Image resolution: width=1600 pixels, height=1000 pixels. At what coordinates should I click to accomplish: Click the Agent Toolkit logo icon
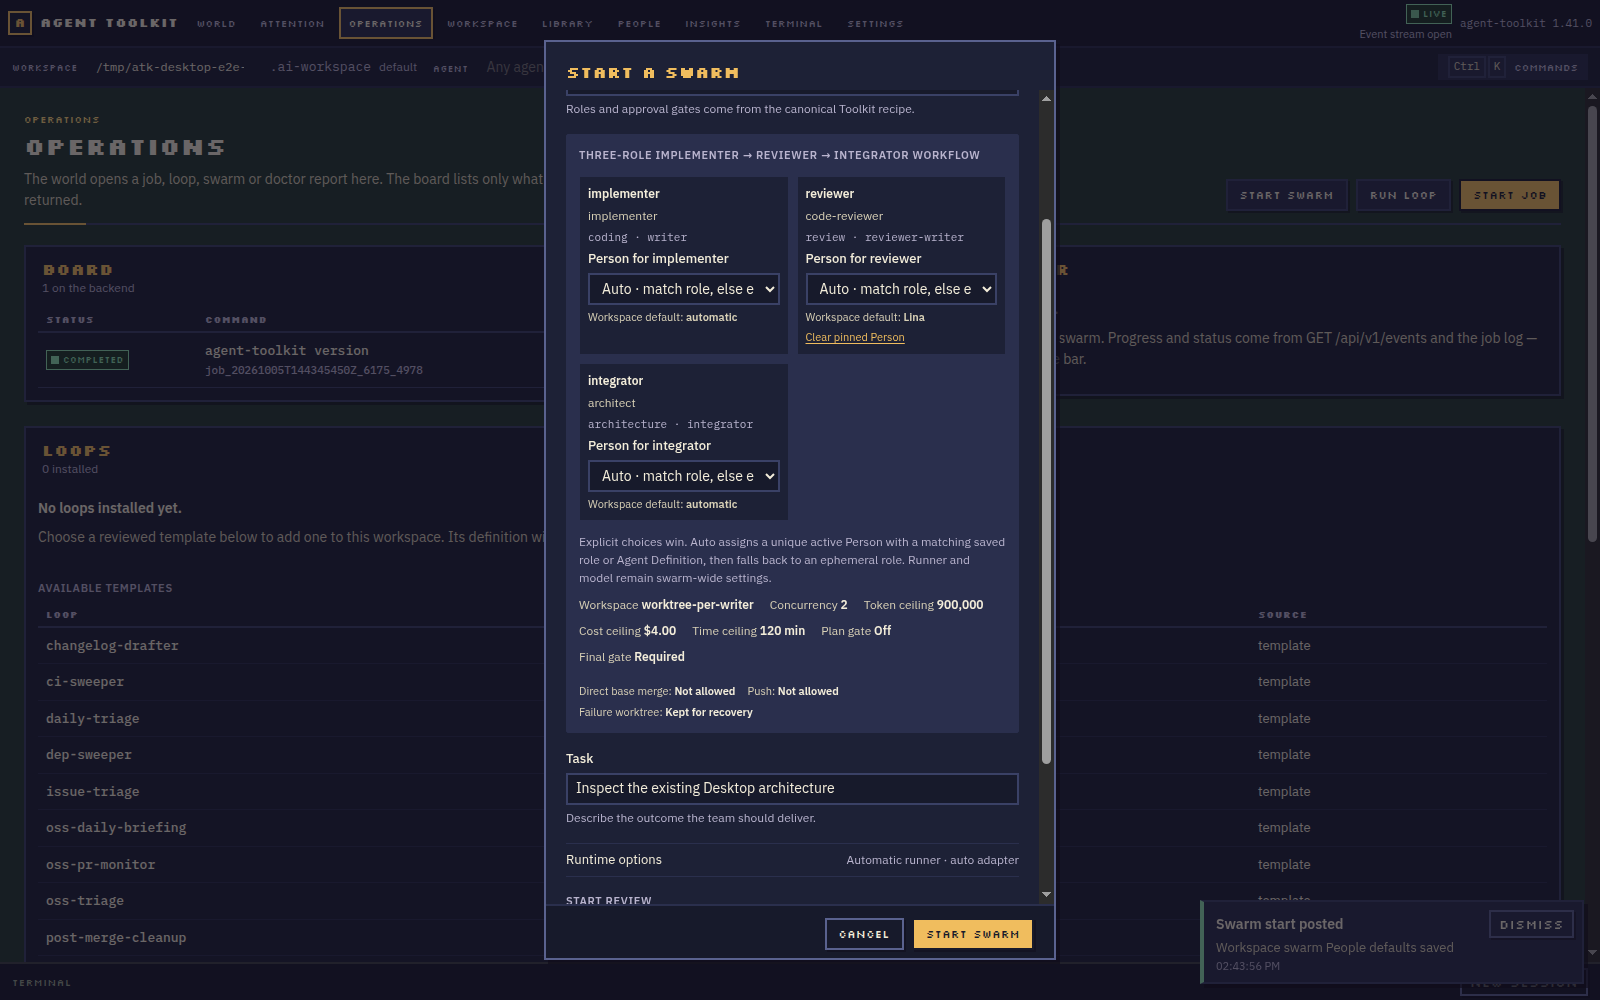(19, 22)
